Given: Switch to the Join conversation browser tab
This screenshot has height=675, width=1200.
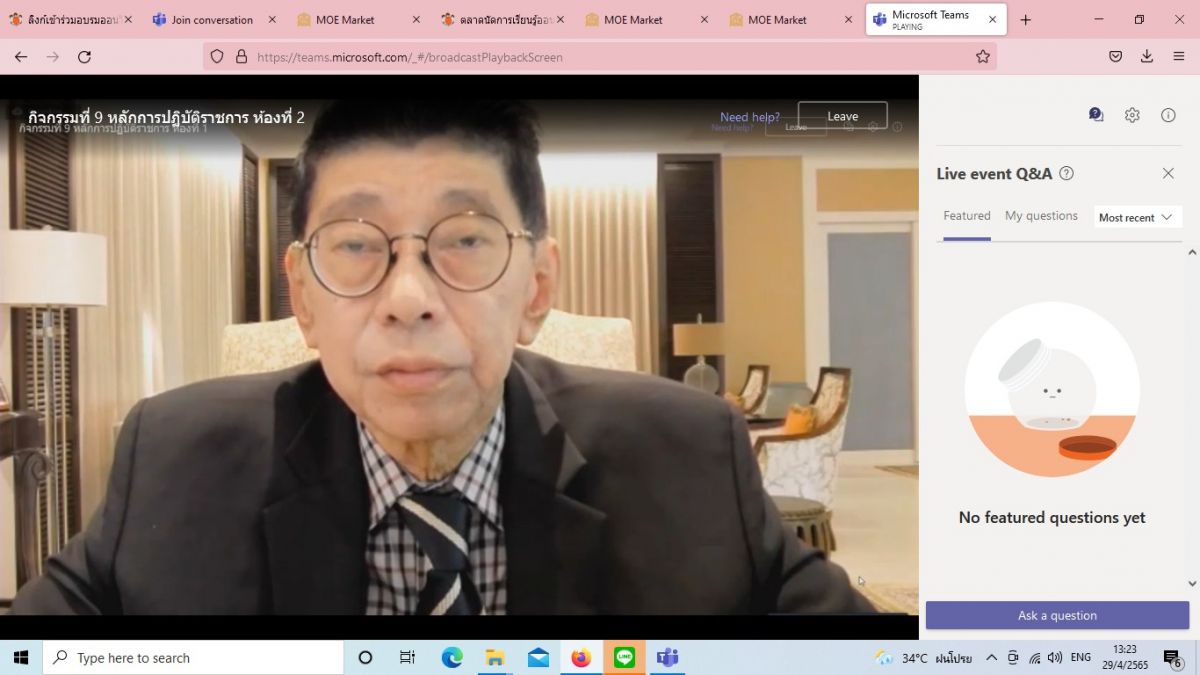Looking at the screenshot, I should click(x=211, y=20).
